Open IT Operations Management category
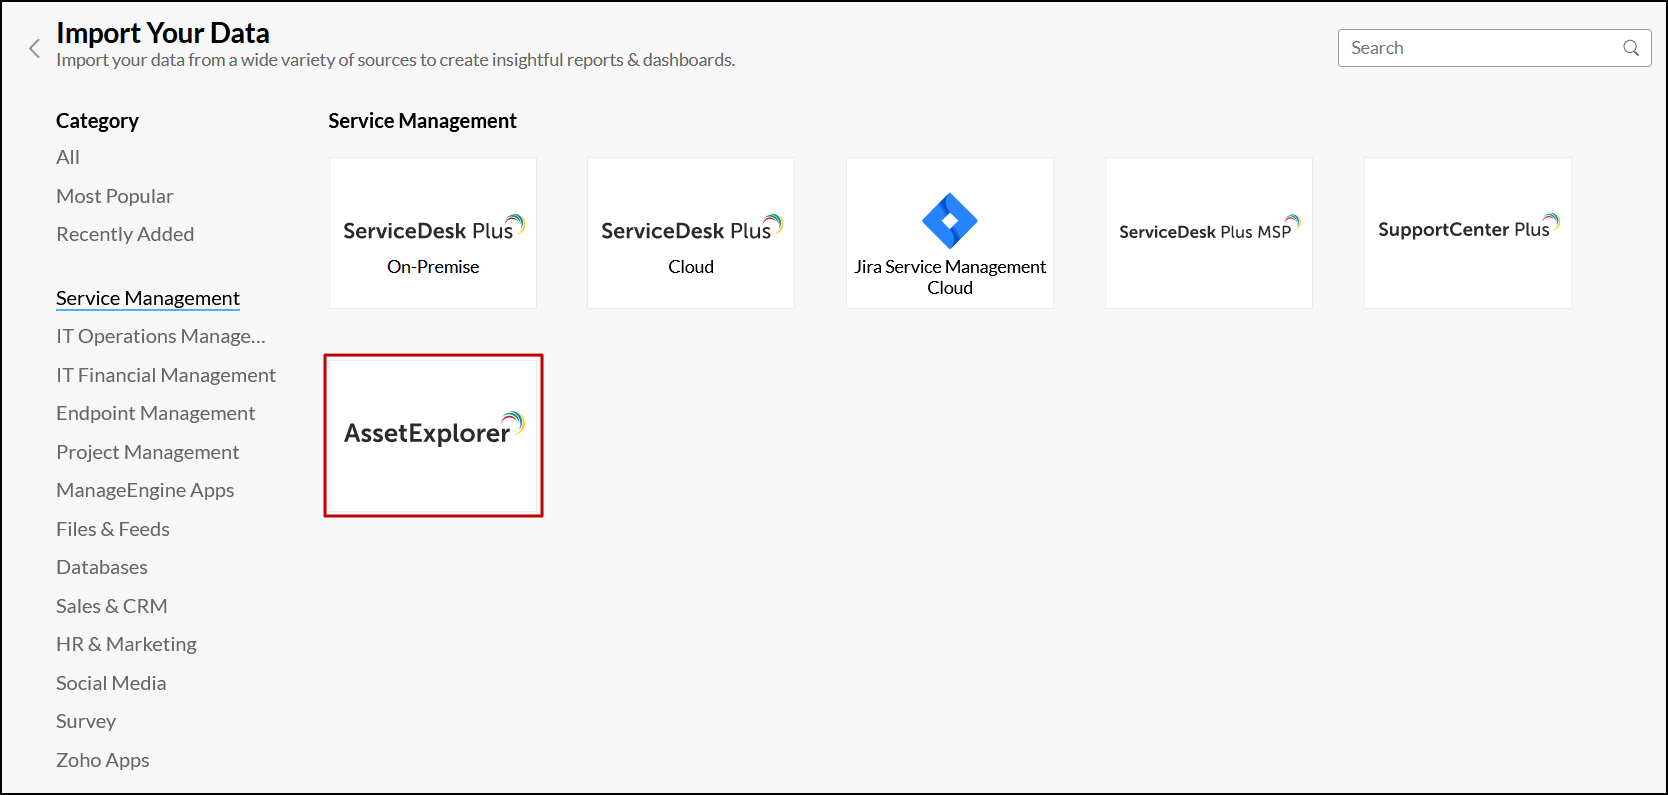1668x795 pixels. (x=161, y=337)
